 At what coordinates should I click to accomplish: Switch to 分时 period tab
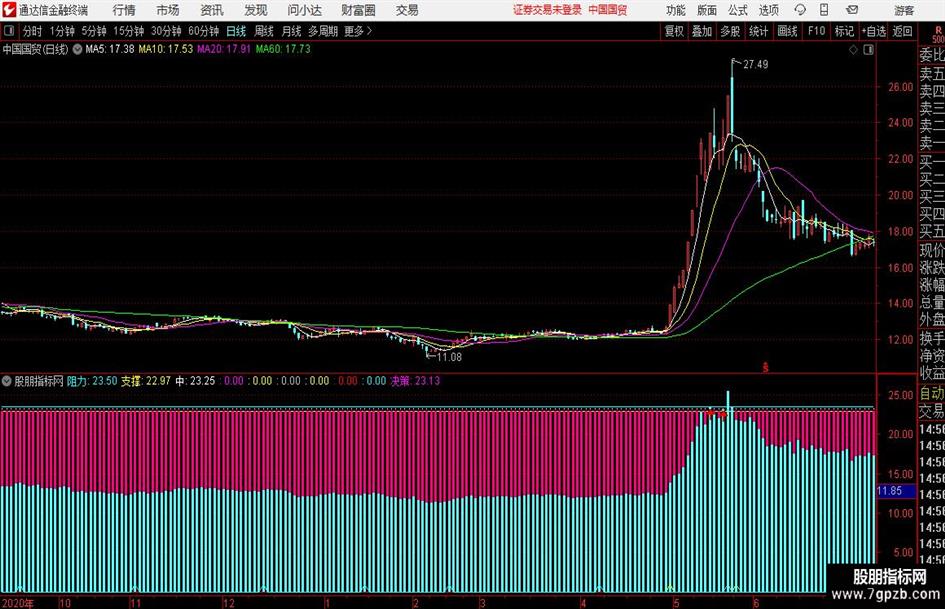coord(33,31)
